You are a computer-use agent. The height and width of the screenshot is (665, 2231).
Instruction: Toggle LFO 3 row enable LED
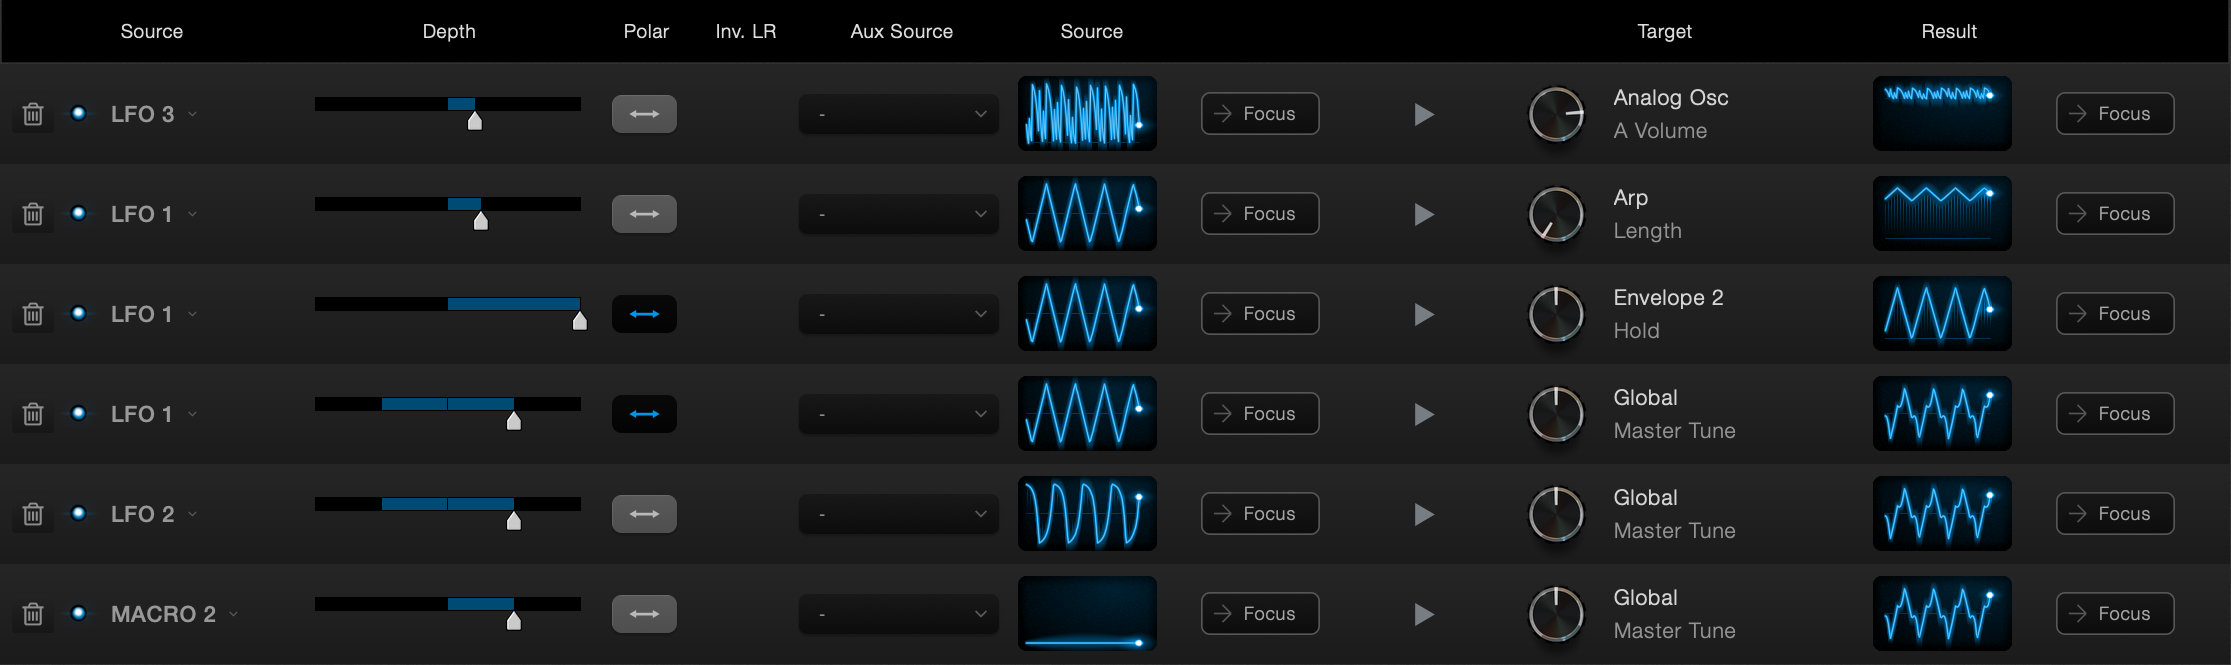pyautogui.click(x=78, y=113)
